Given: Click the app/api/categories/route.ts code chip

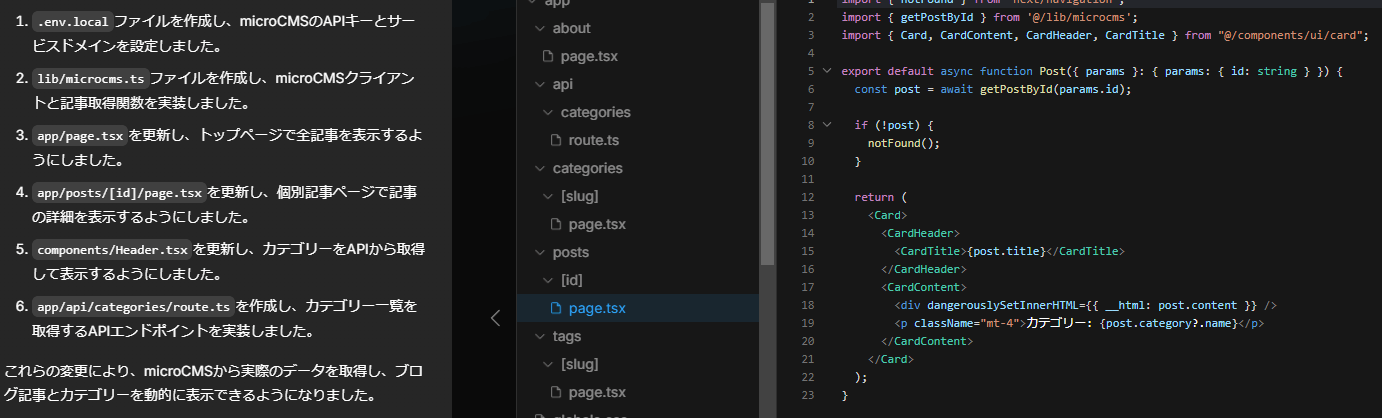Looking at the screenshot, I should pos(134,306).
